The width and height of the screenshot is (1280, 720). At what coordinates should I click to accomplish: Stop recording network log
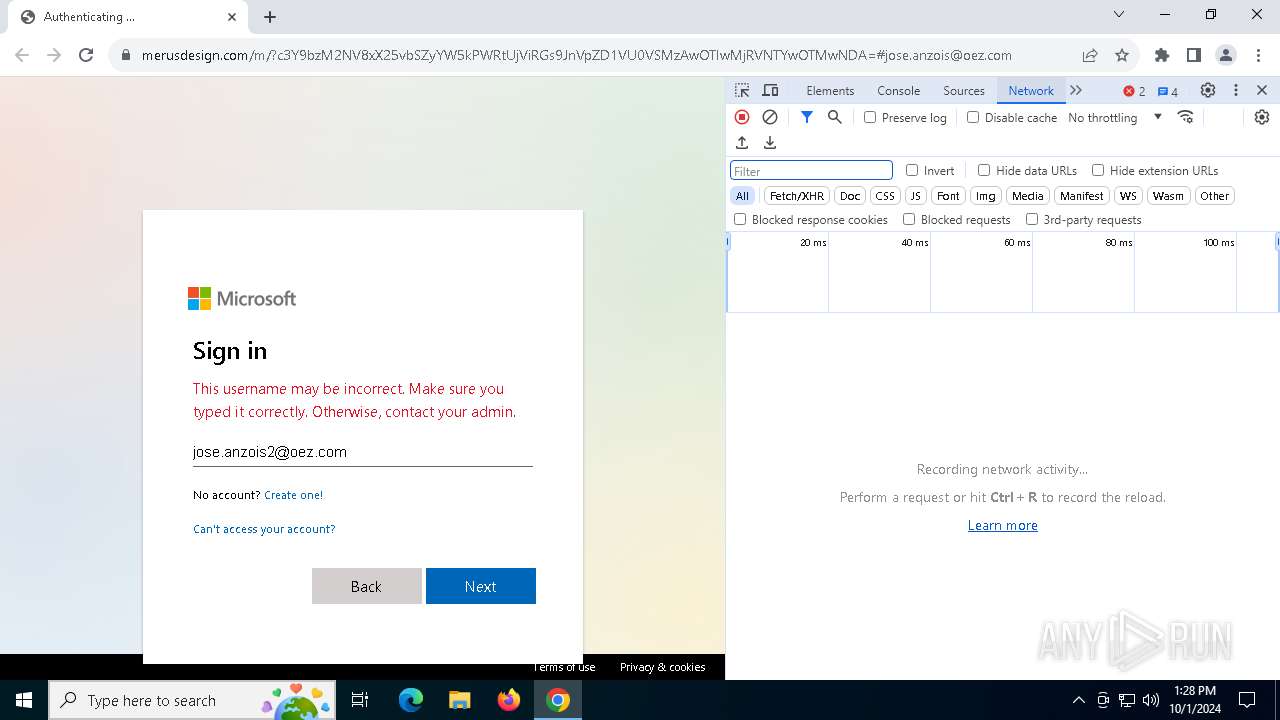[742, 117]
